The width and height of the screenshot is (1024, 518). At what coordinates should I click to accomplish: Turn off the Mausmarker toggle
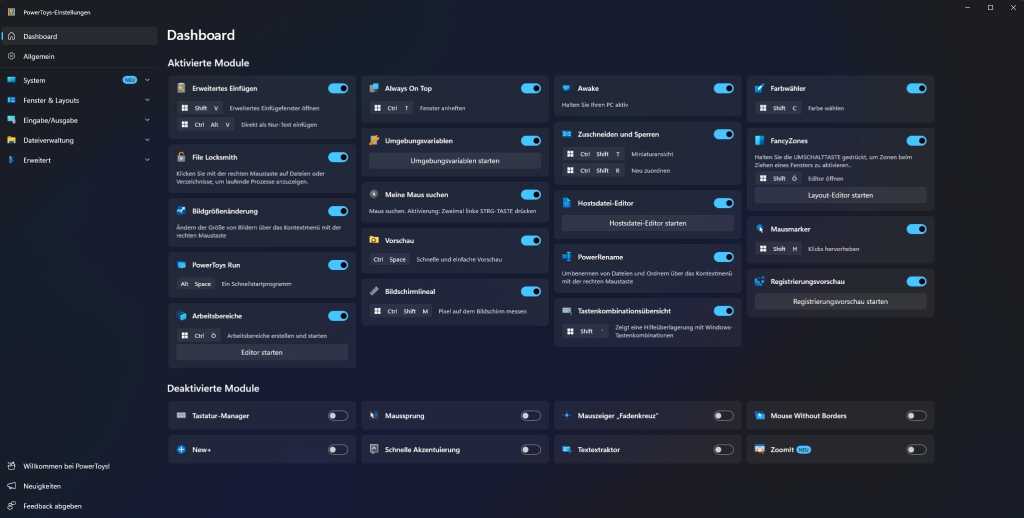click(x=916, y=229)
